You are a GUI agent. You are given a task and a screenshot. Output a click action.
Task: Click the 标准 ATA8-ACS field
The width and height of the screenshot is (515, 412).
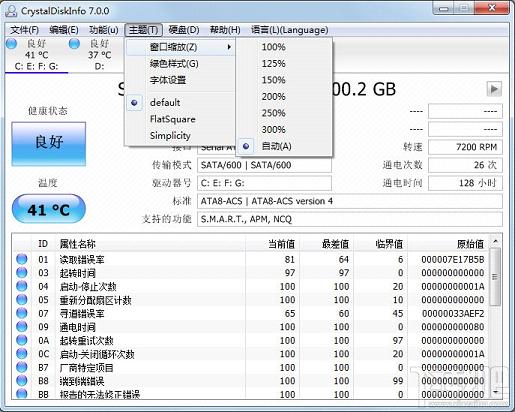(350, 201)
